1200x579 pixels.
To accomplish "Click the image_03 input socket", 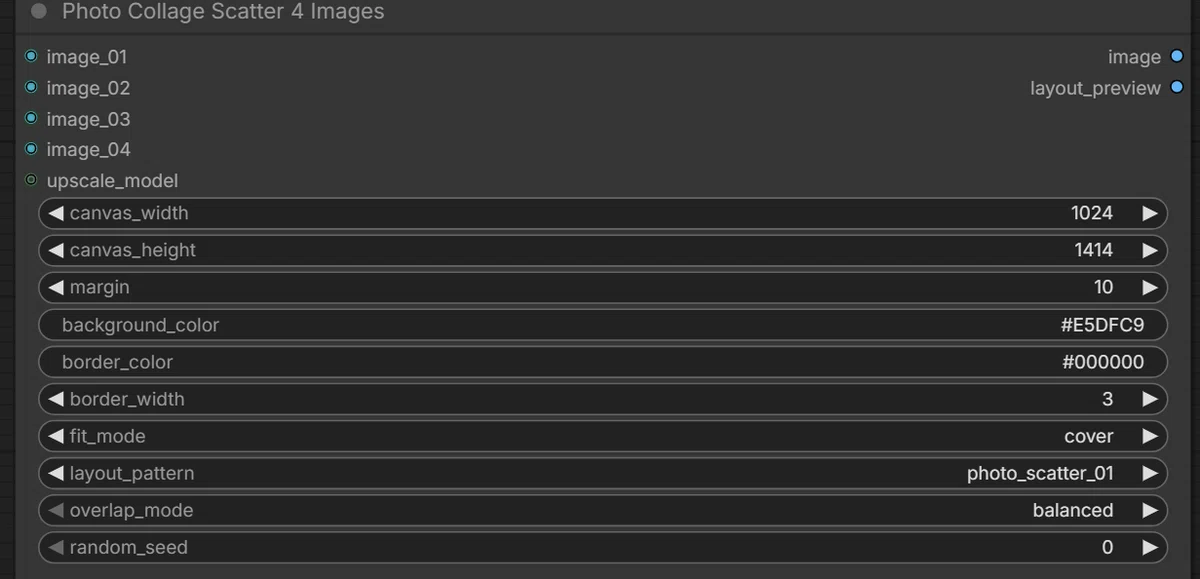I will 31,119.
